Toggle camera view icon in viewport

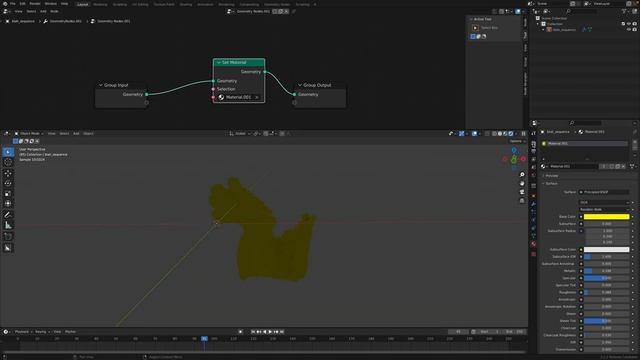[522, 192]
